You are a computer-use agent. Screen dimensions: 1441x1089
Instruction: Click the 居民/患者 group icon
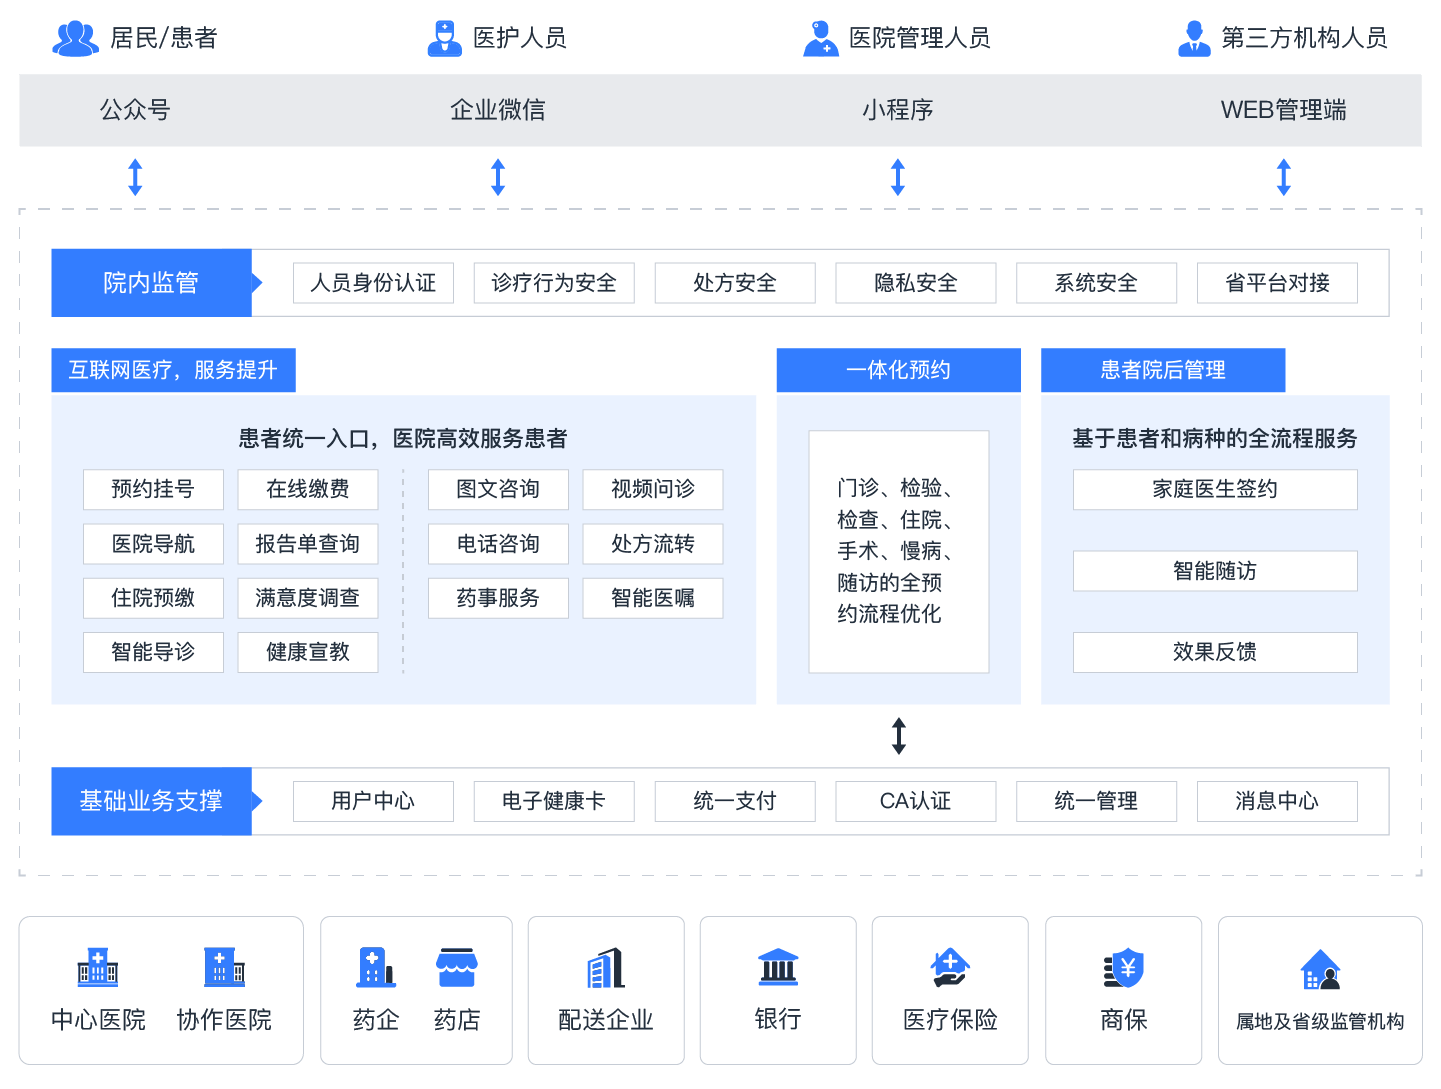(74, 38)
